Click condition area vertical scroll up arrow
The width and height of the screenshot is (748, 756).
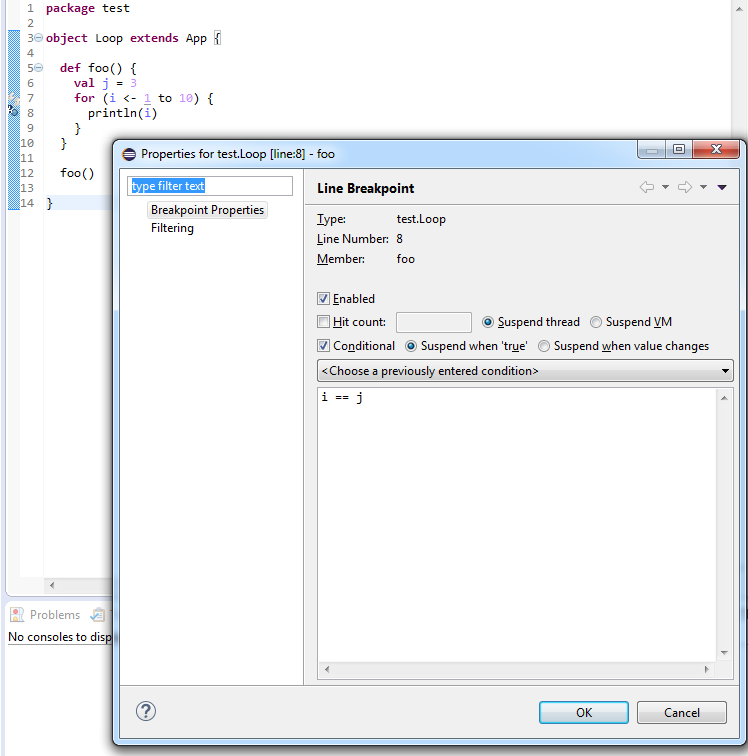pyautogui.click(x=724, y=398)
